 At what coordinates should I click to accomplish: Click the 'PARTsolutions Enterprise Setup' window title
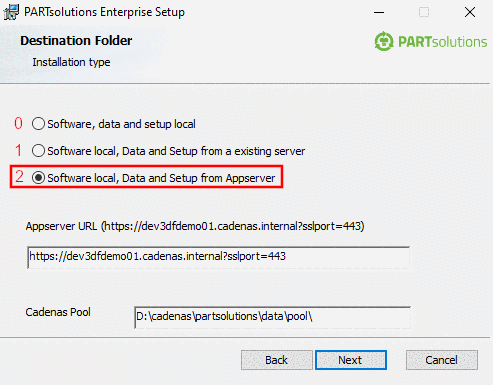104,12
